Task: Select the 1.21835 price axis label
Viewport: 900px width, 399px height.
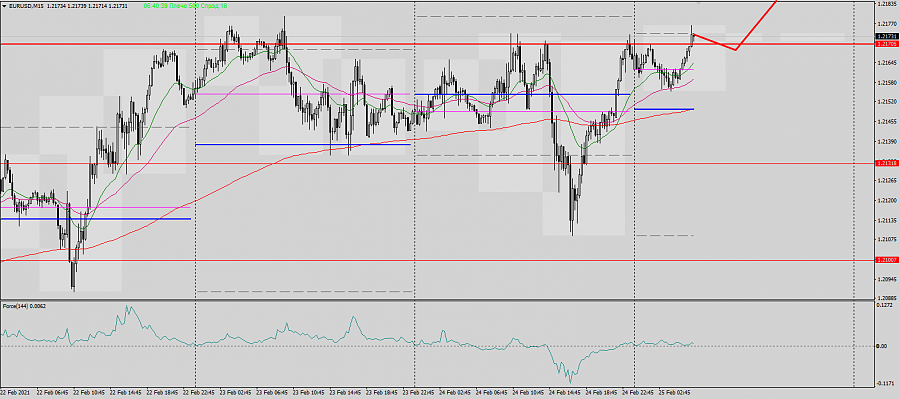Action: (x=887, y=4)
